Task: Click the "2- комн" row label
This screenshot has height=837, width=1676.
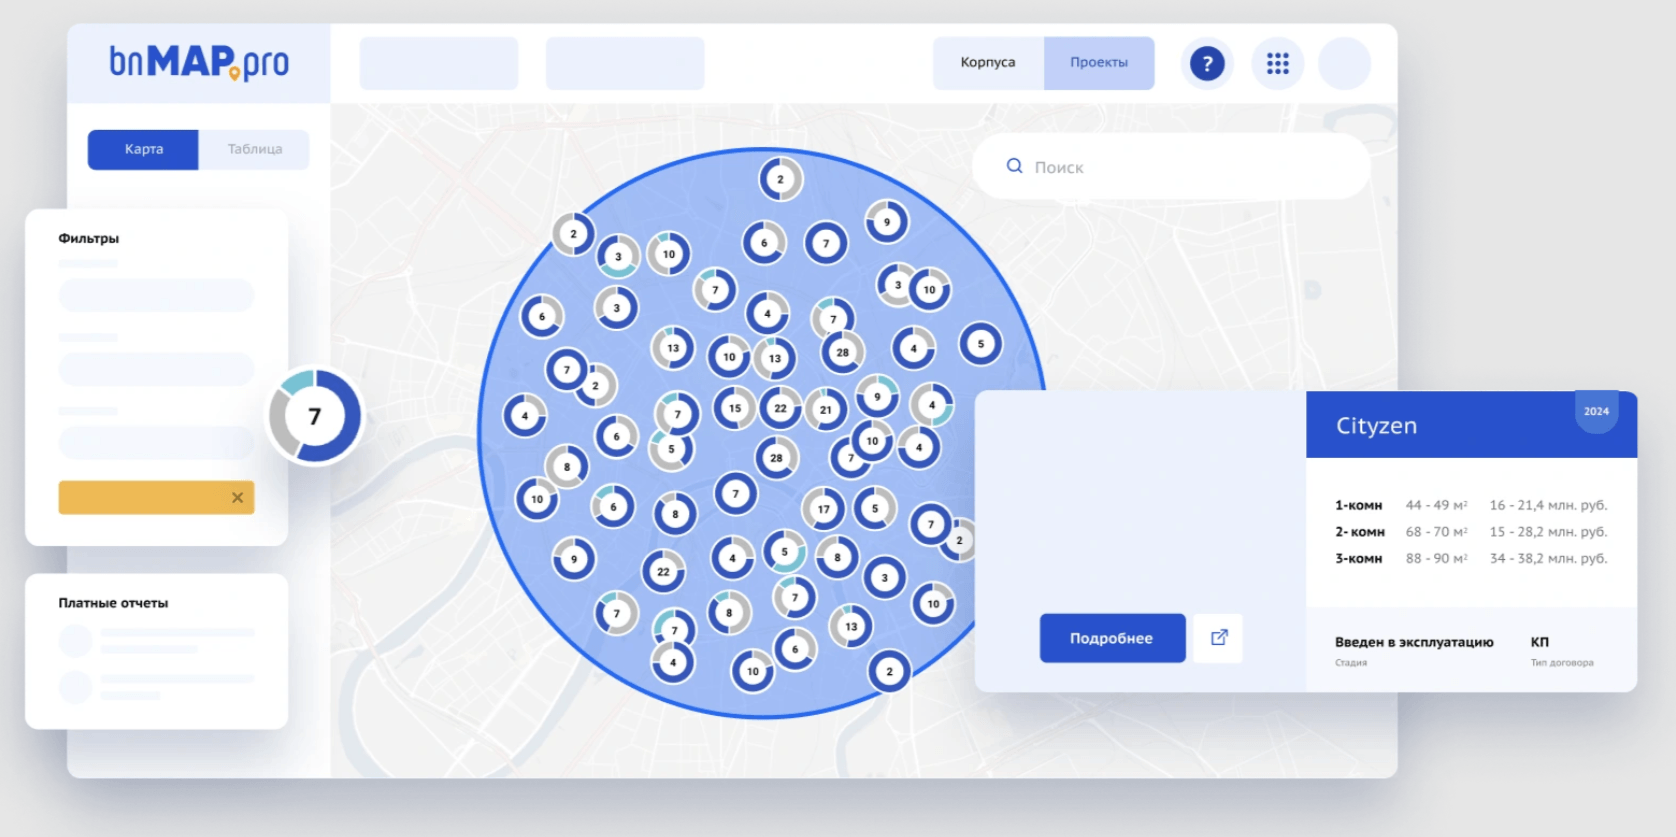Action: tap(1360, 532)
